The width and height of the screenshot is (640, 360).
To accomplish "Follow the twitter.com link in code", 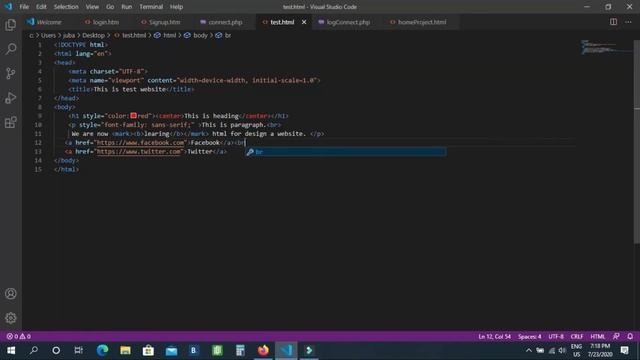I will tap(139, 151).
